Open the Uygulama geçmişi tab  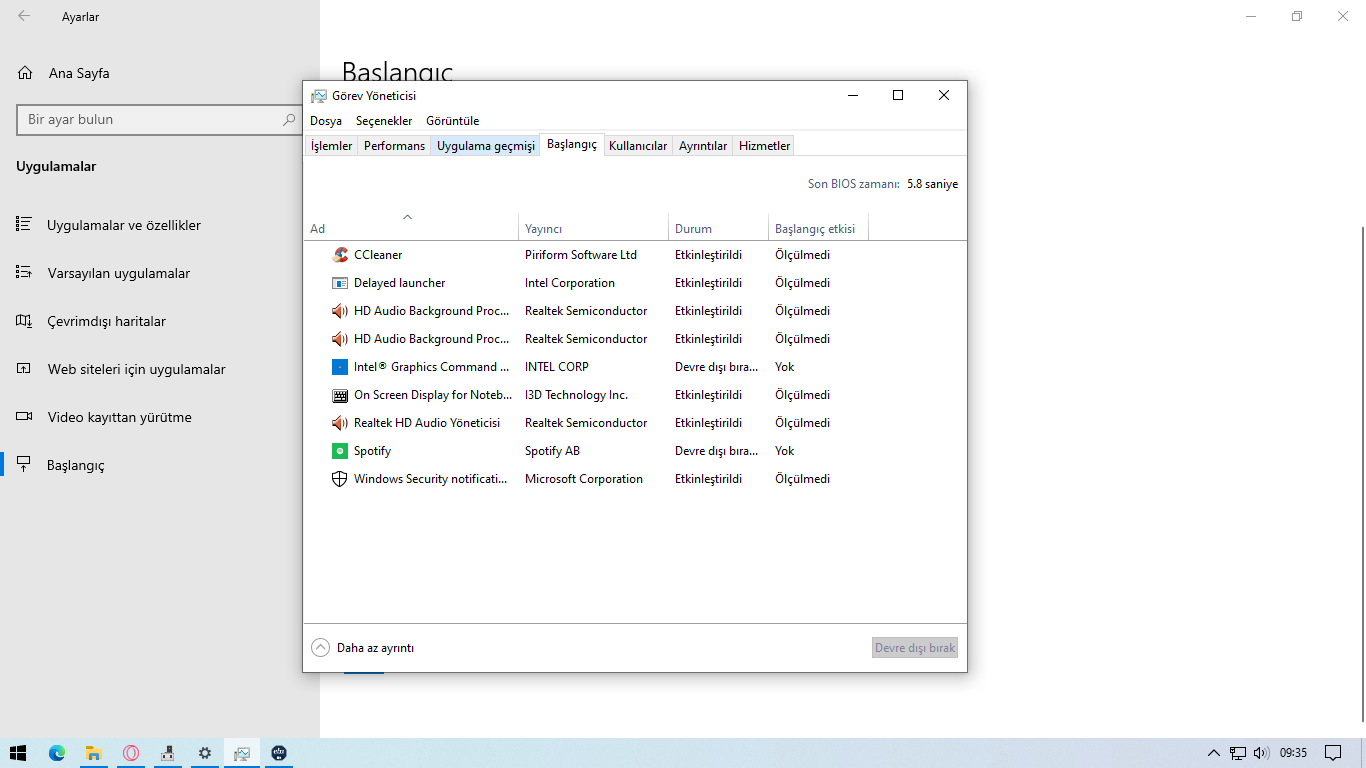point(486,146)
